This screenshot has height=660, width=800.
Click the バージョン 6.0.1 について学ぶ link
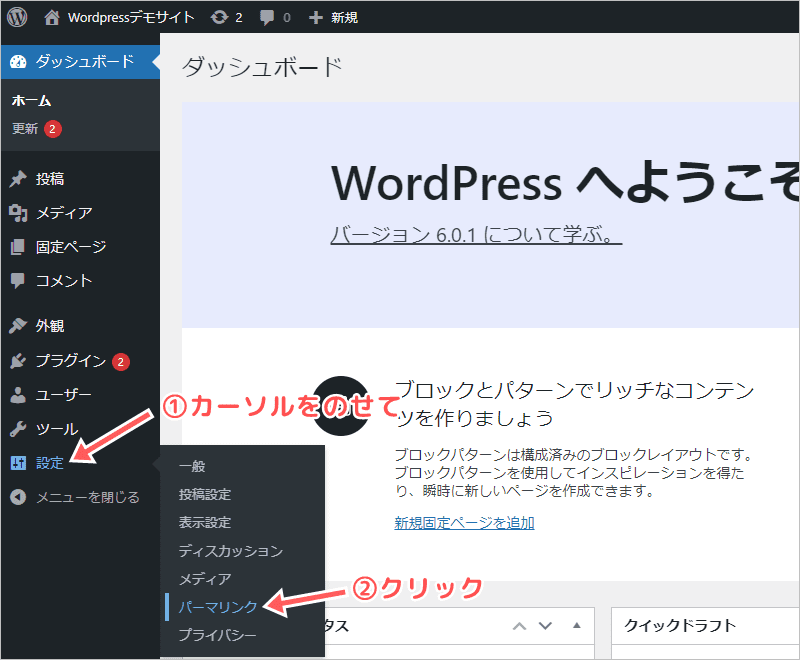(476, 235)
